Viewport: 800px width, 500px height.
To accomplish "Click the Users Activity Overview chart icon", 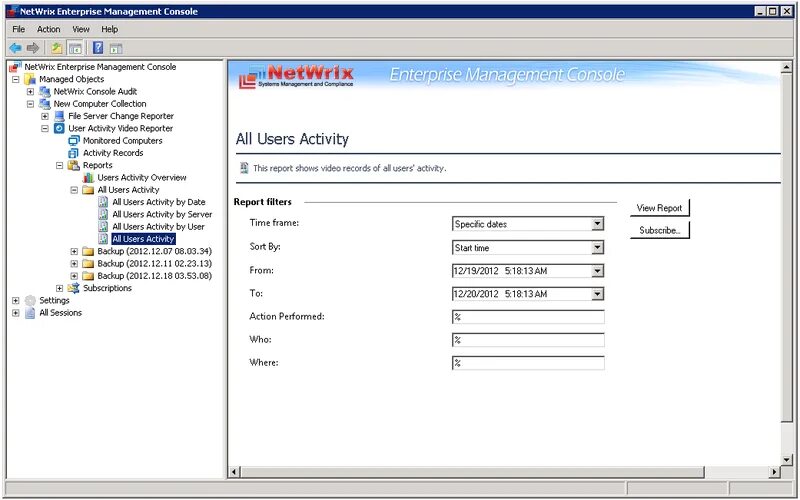I will pos(89,178).
